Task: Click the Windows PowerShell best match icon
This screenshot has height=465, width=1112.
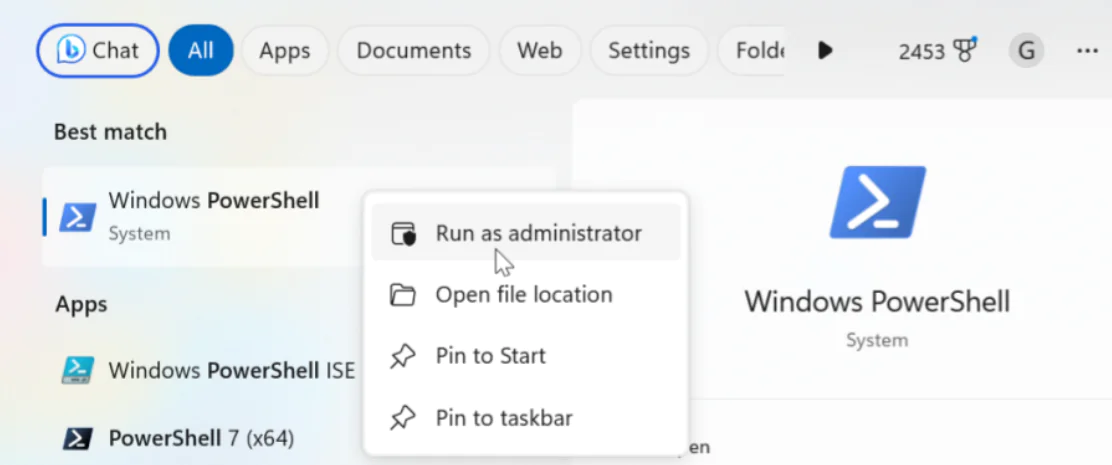Action: coord(78,217)
